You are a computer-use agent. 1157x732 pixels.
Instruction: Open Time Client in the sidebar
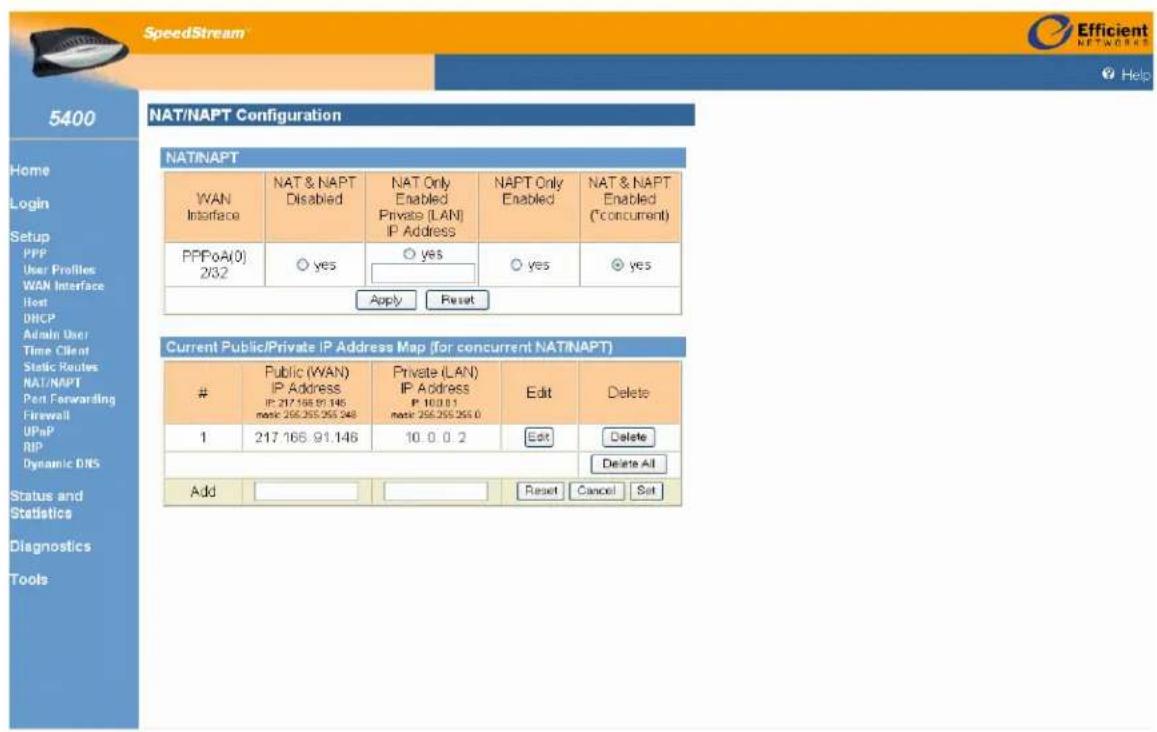coord(56,351)
